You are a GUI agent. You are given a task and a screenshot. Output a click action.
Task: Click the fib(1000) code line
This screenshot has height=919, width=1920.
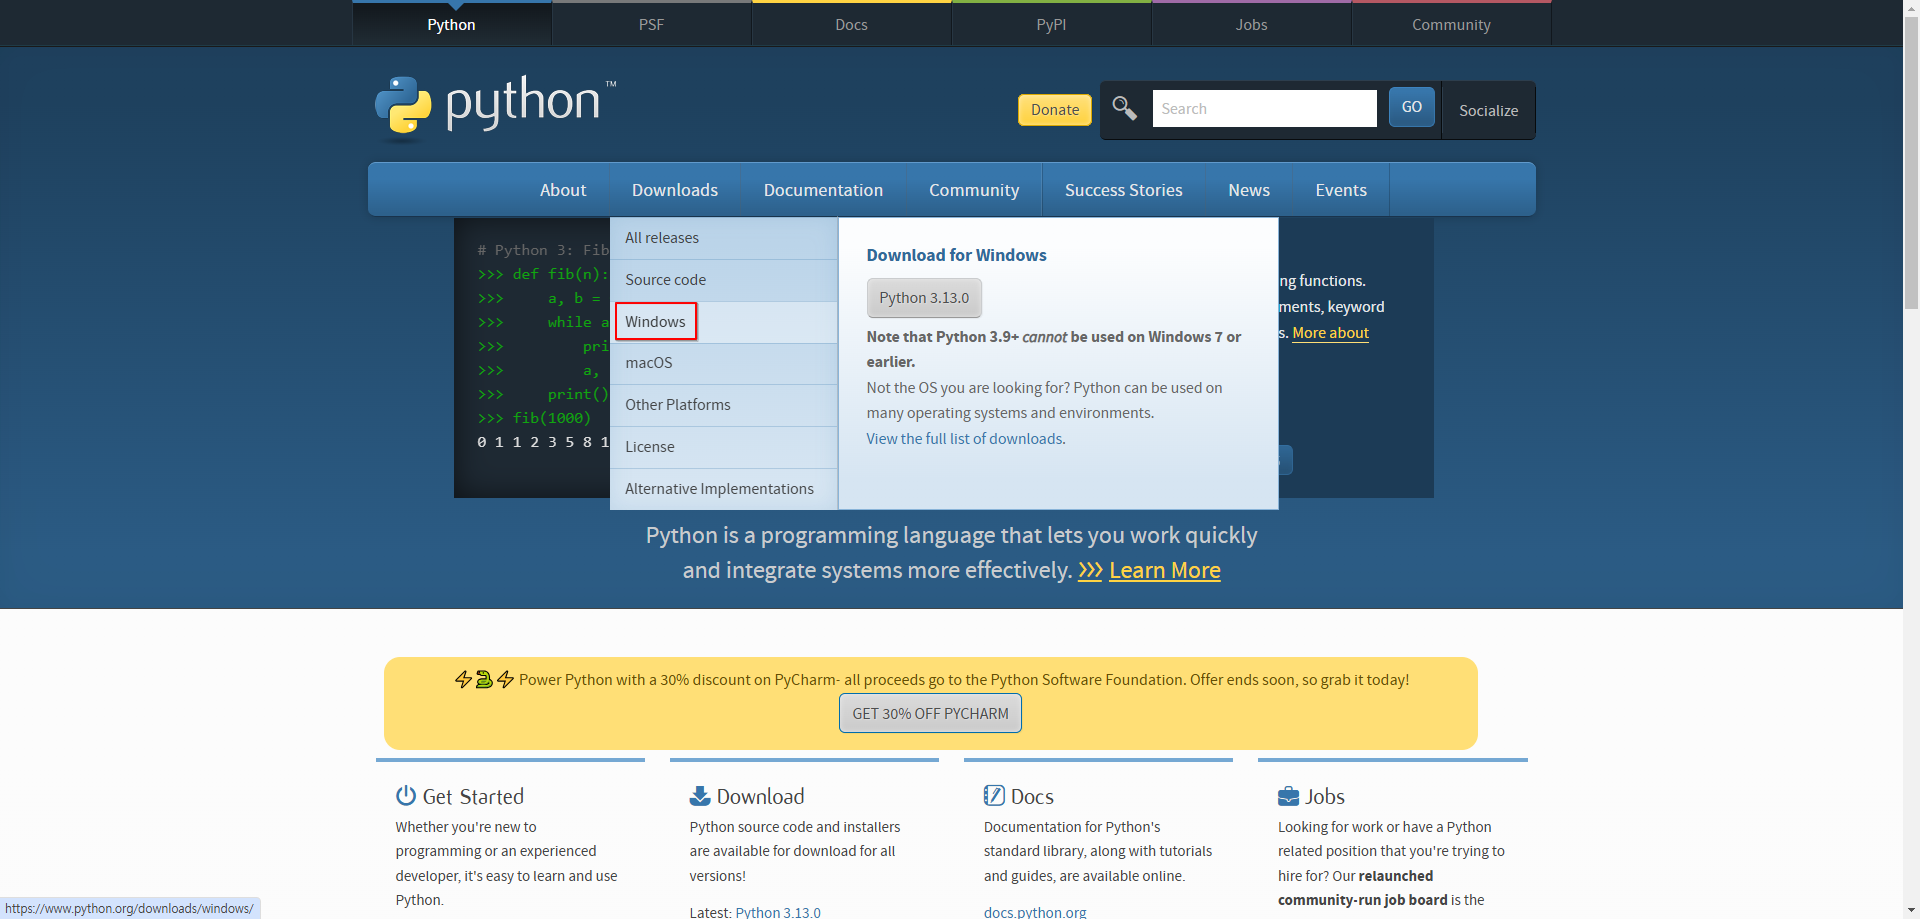[534, 418]
